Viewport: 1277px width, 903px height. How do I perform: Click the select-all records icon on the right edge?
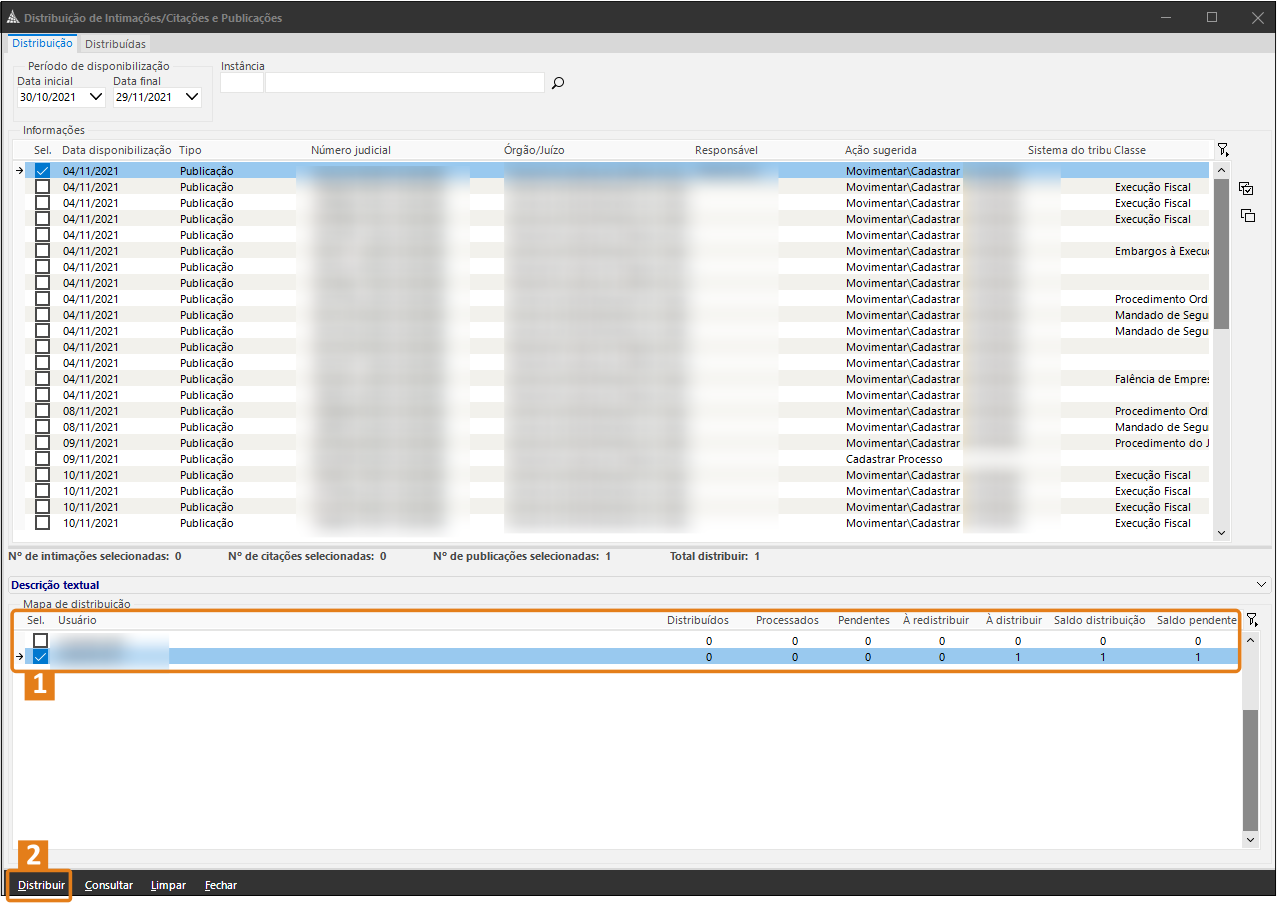[1245, 188]
